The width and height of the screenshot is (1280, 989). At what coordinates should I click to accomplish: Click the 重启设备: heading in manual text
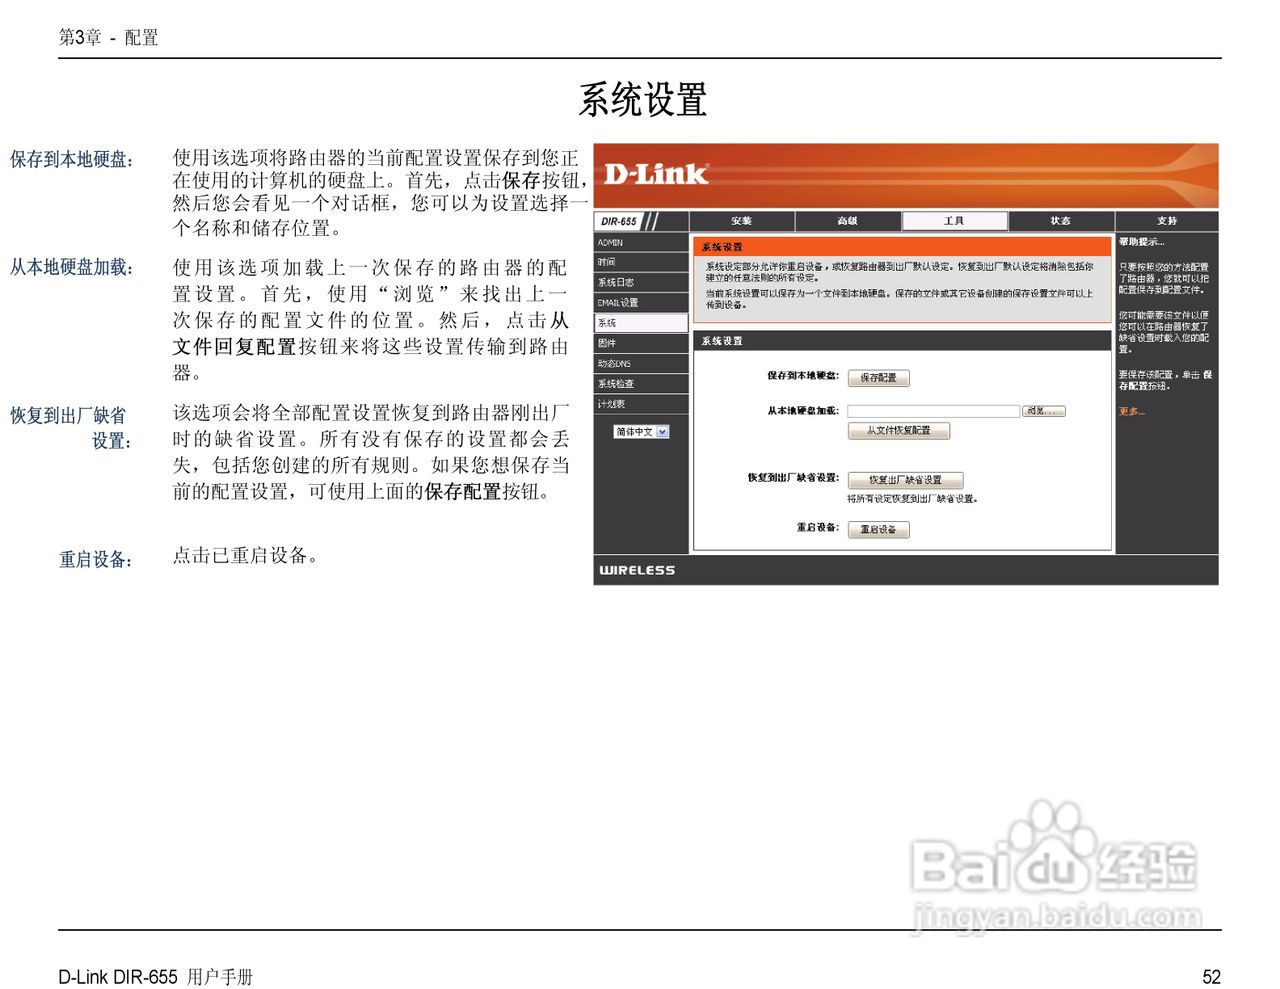point(96,559)
